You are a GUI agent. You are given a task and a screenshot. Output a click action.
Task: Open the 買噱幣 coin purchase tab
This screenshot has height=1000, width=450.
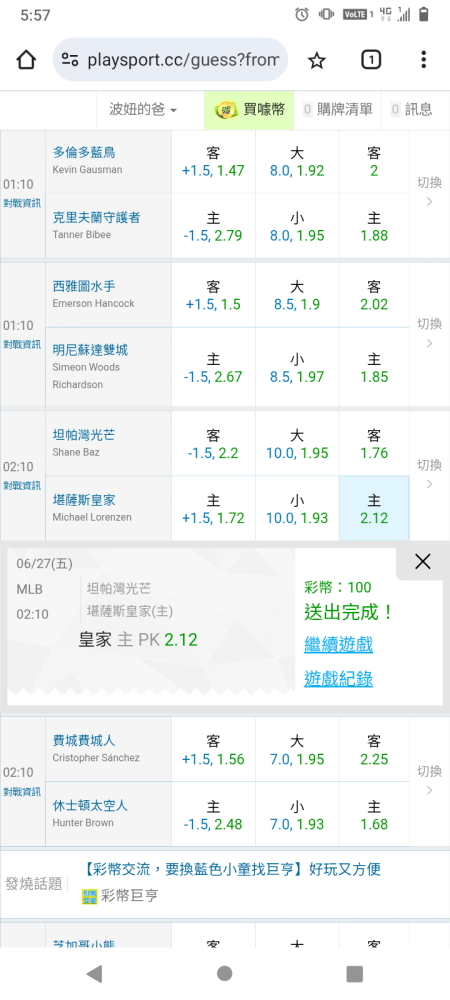[x=249, y=110]
